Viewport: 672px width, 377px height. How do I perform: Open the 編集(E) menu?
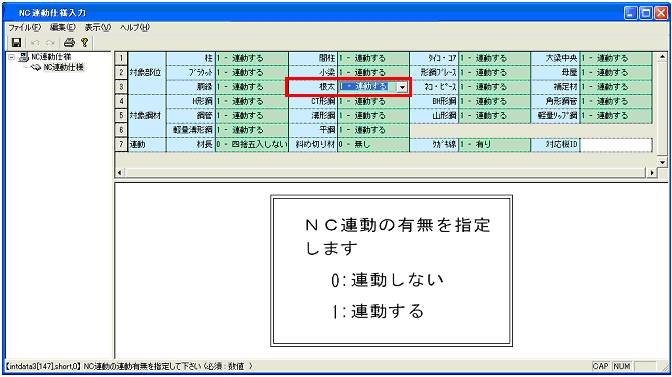click(x=63, y=27)
